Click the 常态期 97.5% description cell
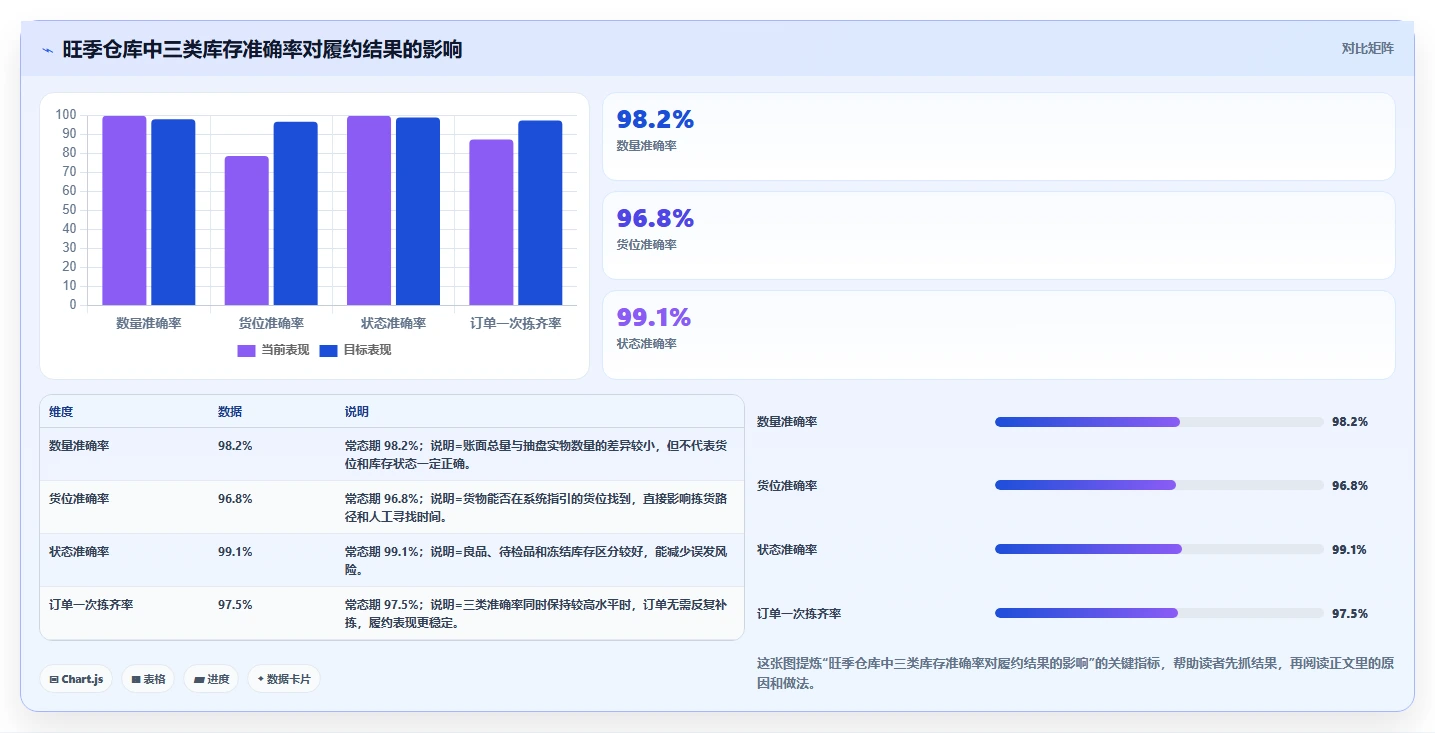1435x733 pixels. point(539,613)
